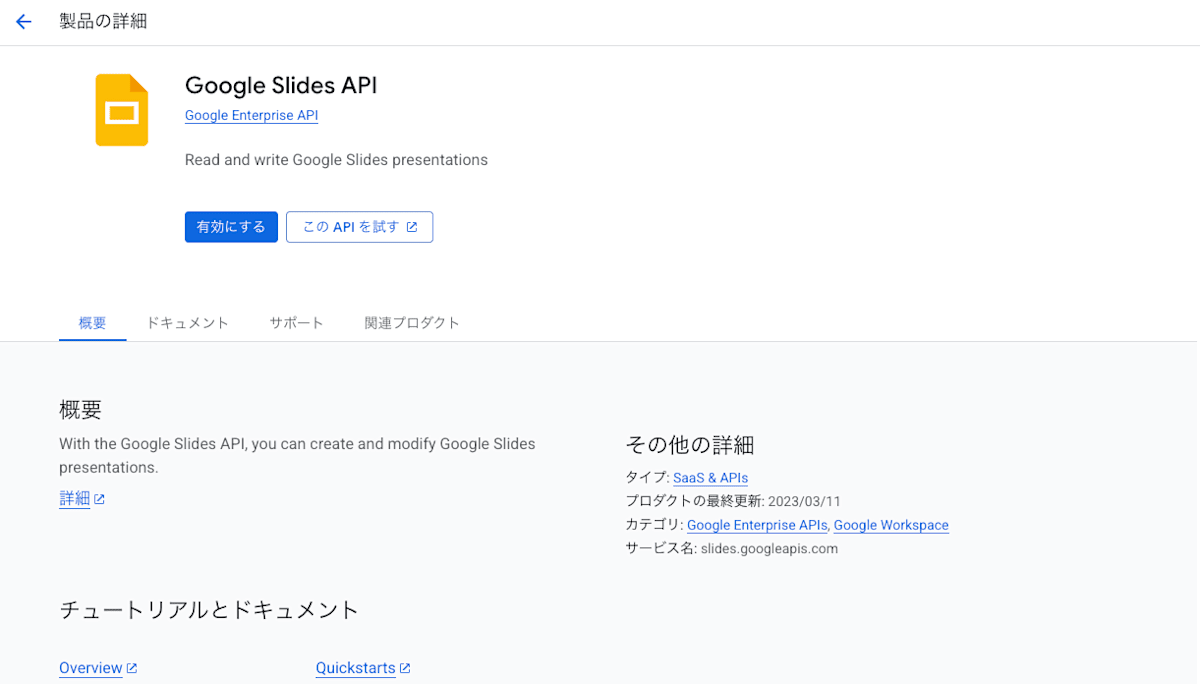The width and height of the screenshot is (1200, 684).
Task: Go to the 関連プロダクト tab
Action: coord(412,323)
